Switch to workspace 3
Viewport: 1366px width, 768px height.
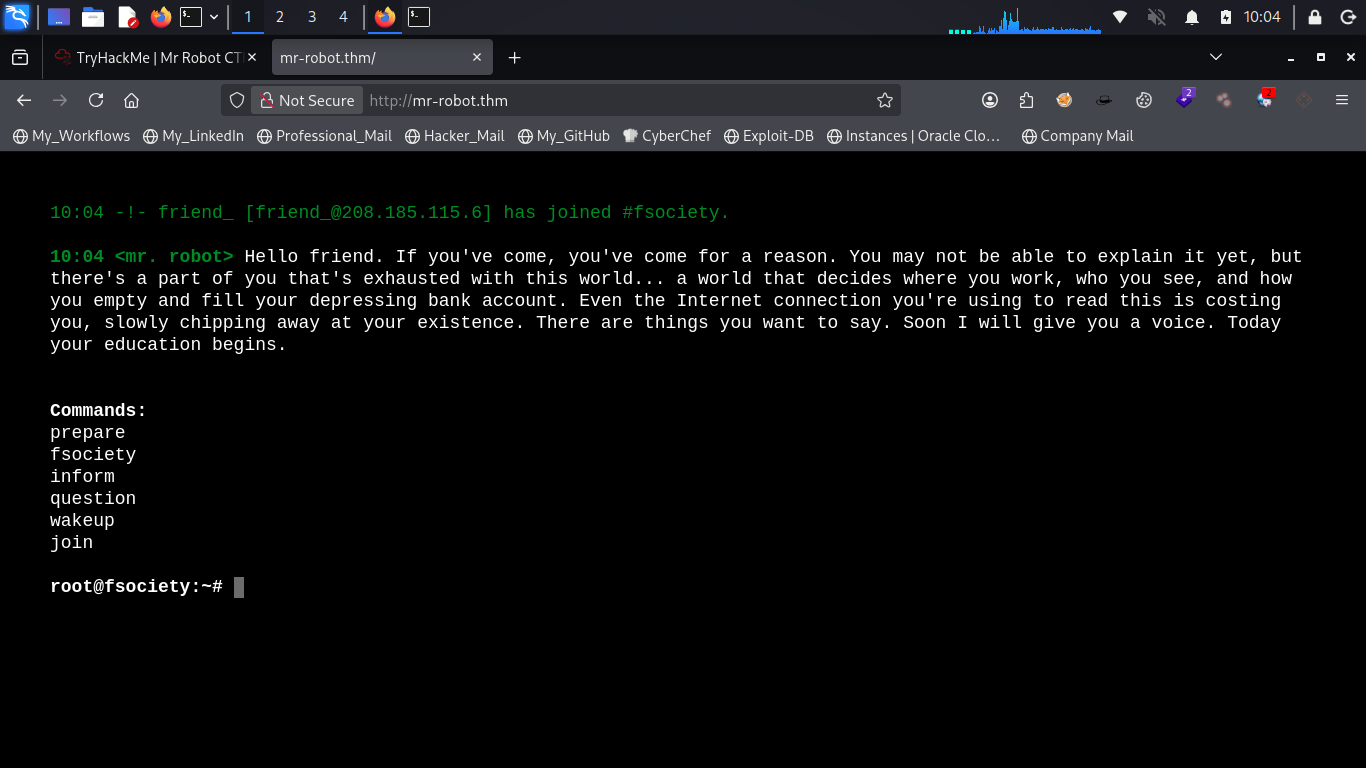coord(312,17)
